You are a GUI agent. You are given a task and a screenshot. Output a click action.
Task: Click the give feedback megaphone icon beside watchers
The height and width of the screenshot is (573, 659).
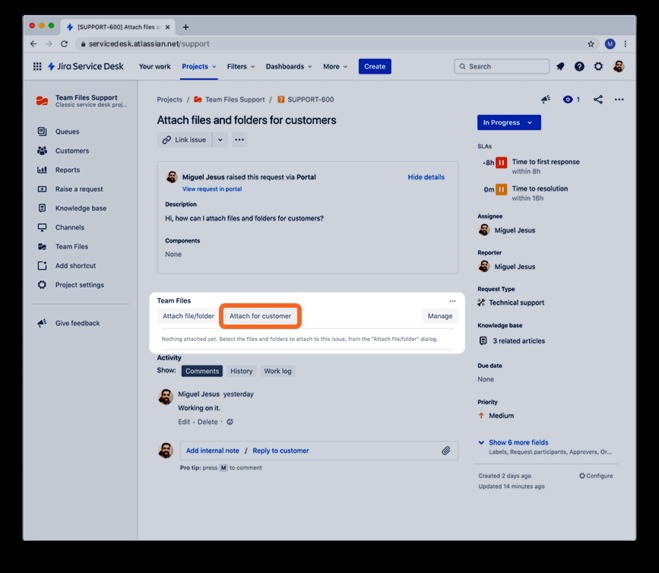(546, 100)
